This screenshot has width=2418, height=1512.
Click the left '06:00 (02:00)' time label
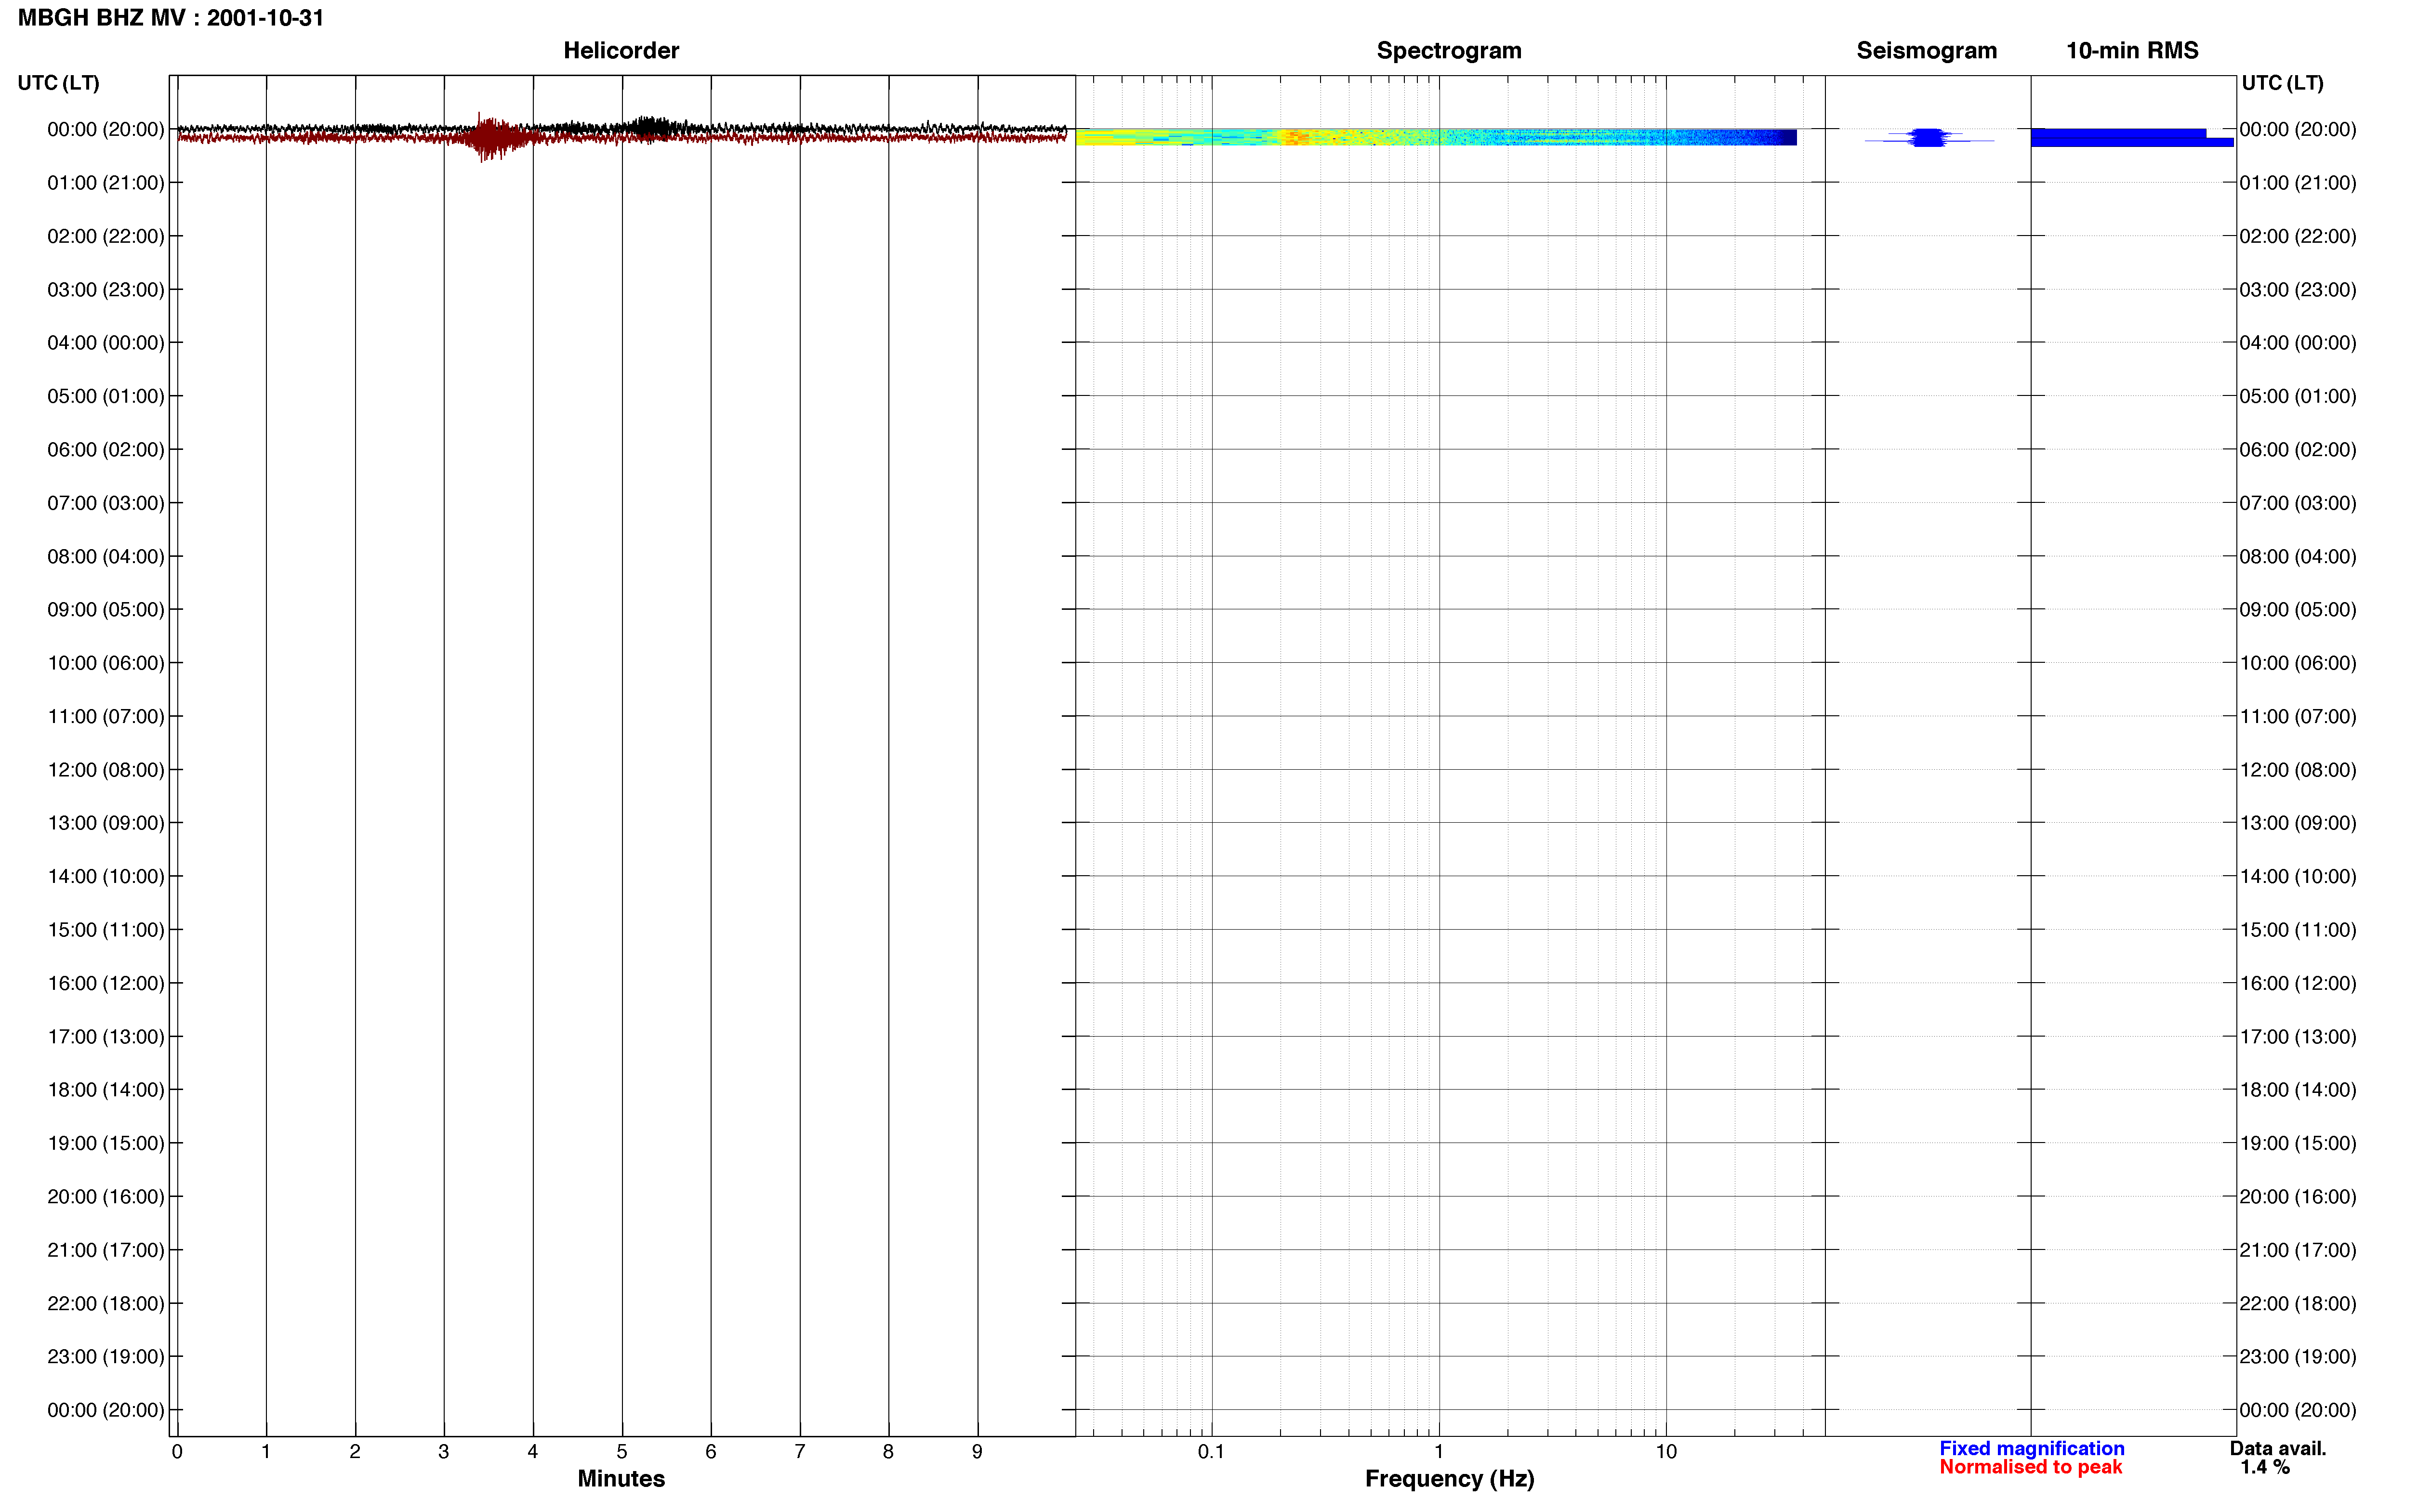[106, 450]
